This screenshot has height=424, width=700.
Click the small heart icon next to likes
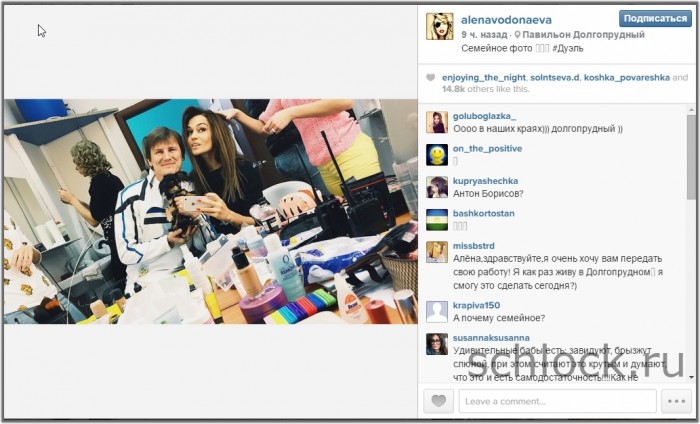(x=430, y=78)
